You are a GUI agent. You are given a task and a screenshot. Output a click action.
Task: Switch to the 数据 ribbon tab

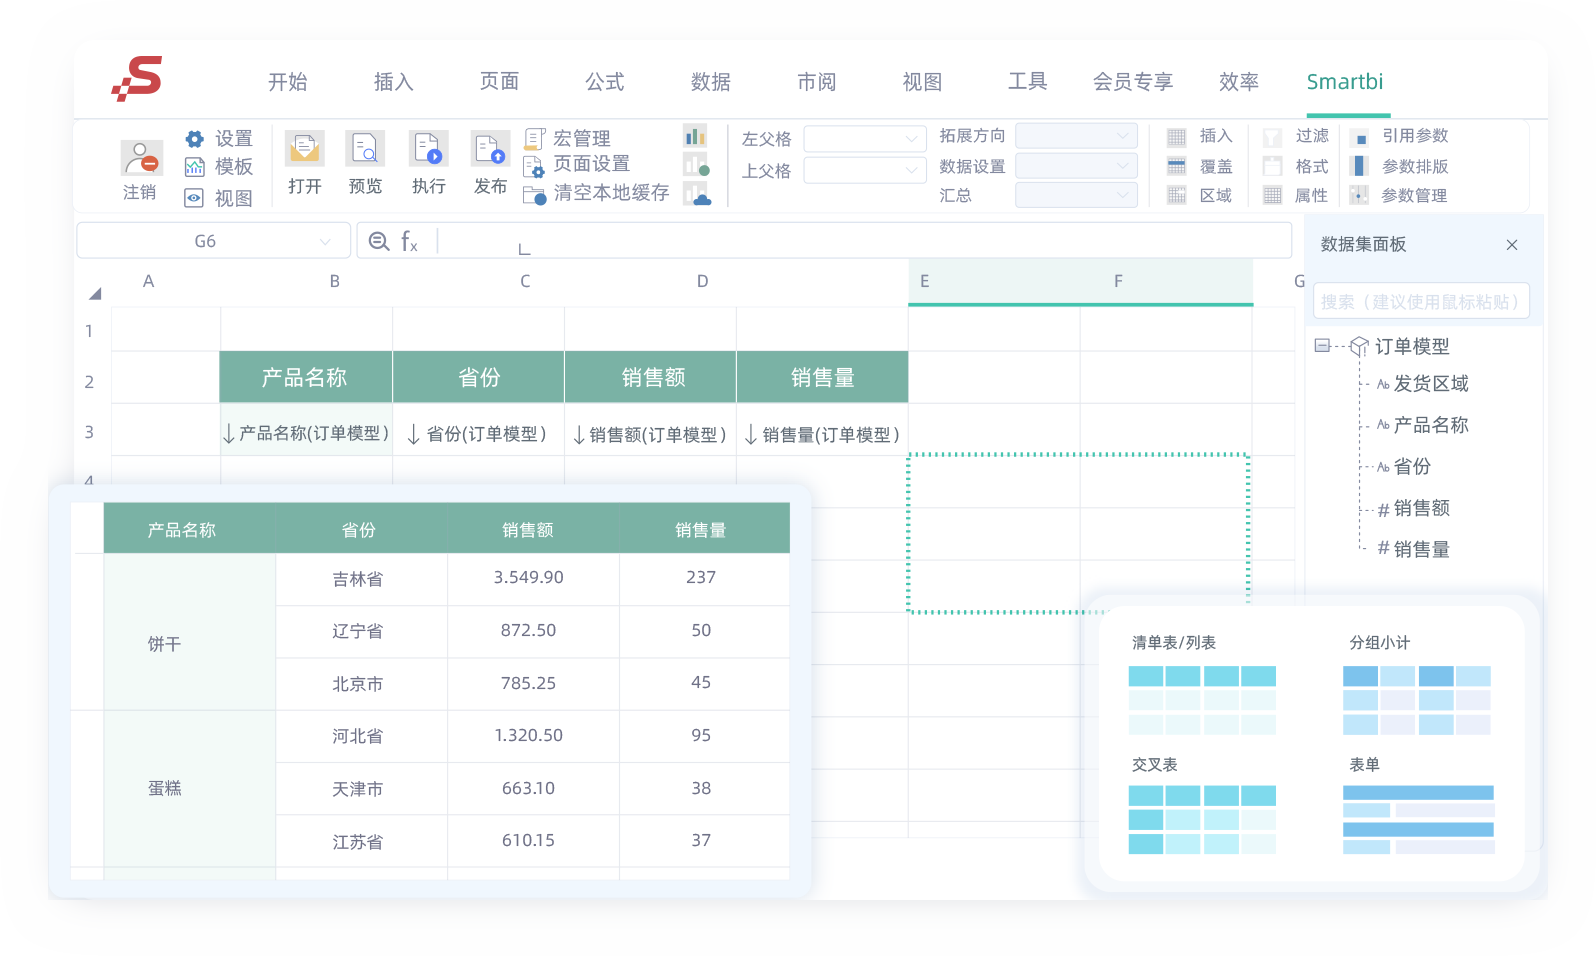[710, 82]
